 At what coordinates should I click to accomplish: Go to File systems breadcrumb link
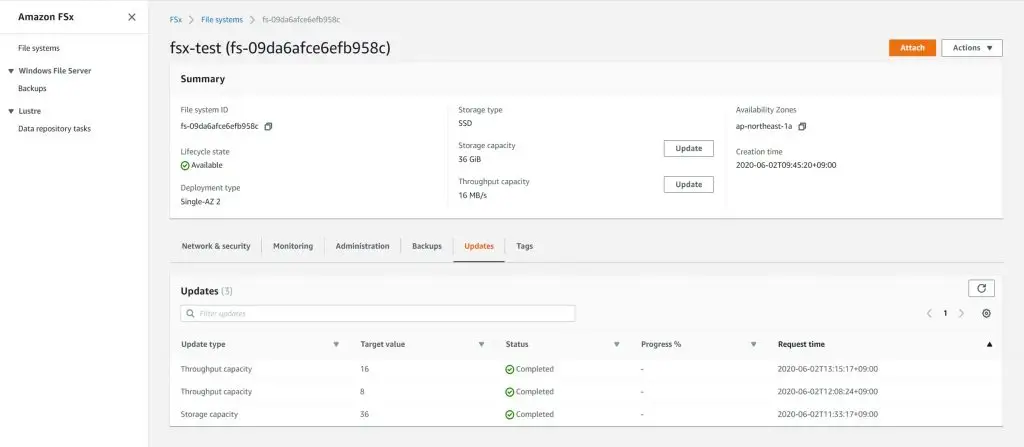221,20
